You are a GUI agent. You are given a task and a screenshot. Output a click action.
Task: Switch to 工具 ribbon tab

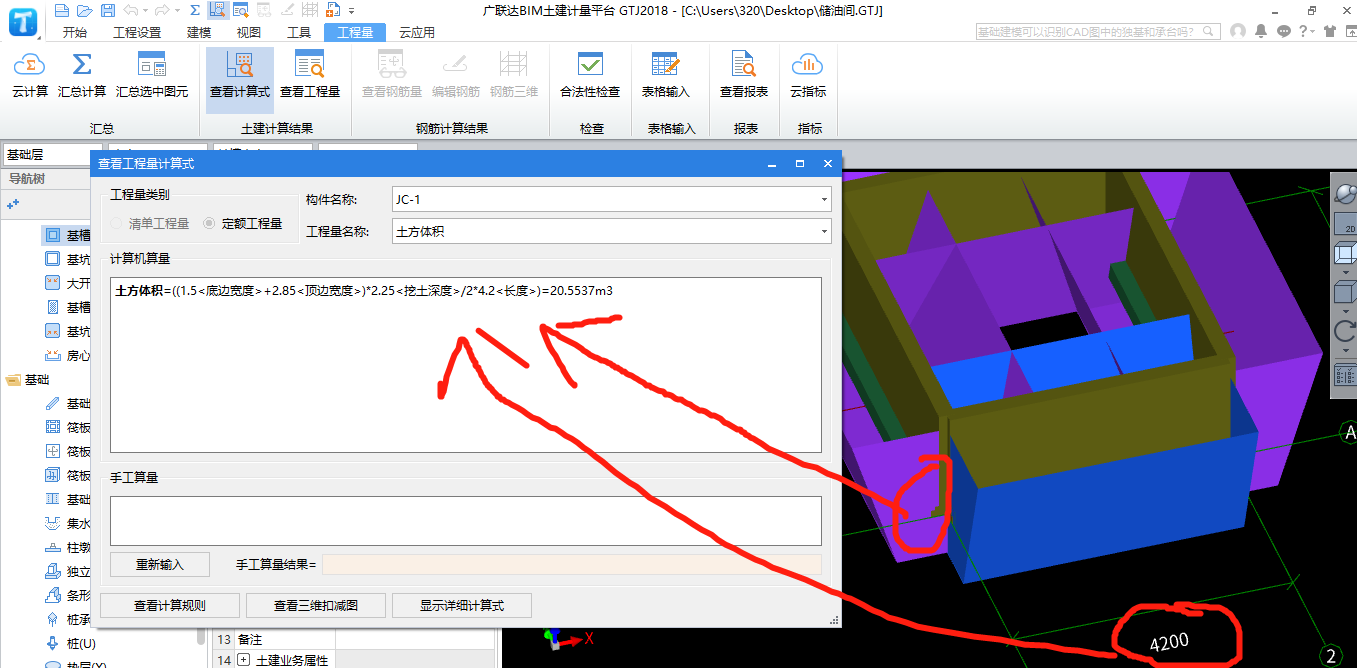click(x=299, y=32)
